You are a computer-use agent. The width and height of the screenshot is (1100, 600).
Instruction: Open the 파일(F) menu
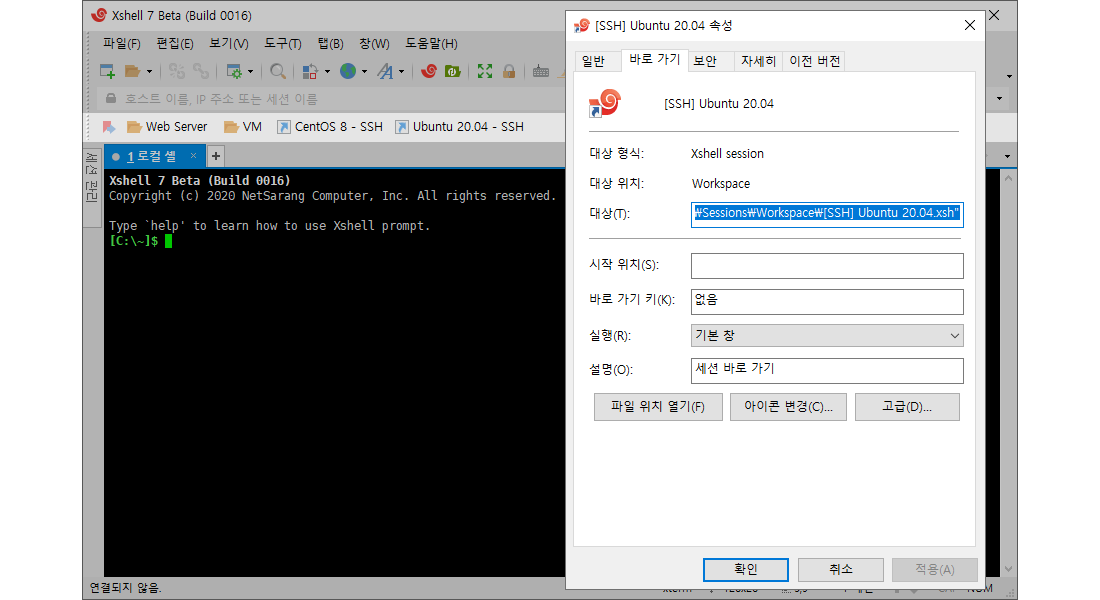coord(121,44)
